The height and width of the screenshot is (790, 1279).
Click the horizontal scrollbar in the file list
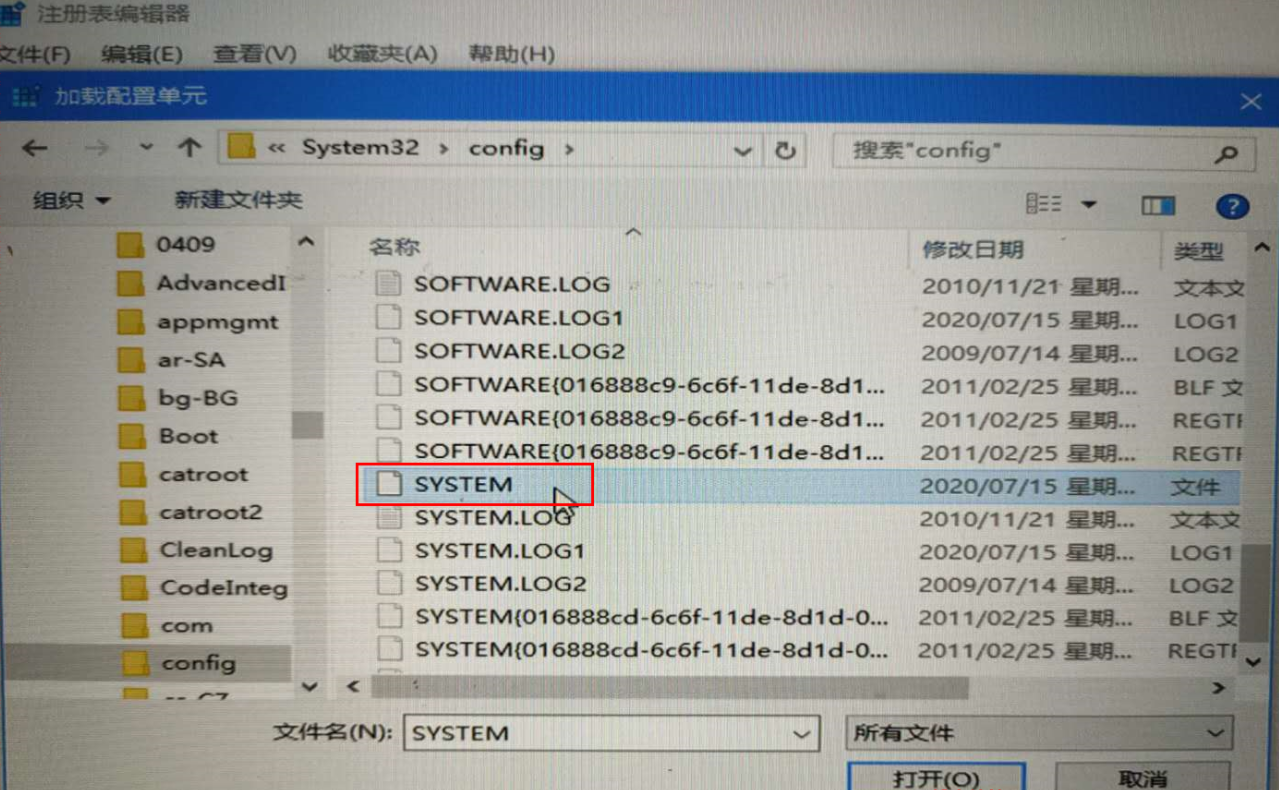pyautogui.click(x=670, y=688)
